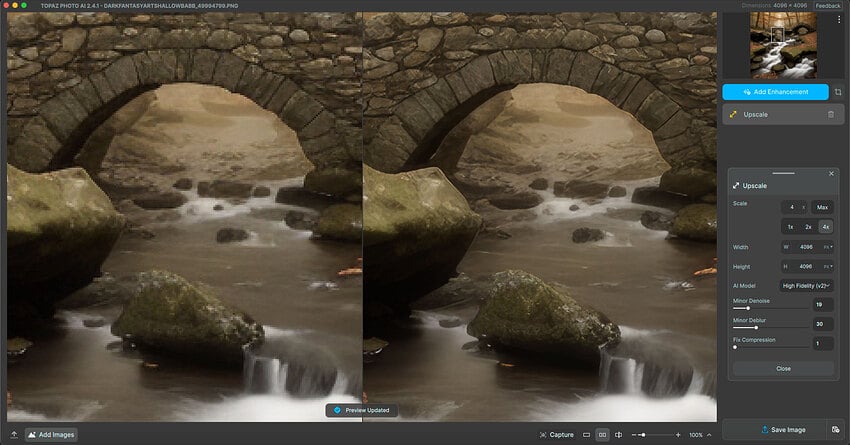850x445 pixels.
Task: Delete the Upscale enhancement with trash icon
Action: 830,115
